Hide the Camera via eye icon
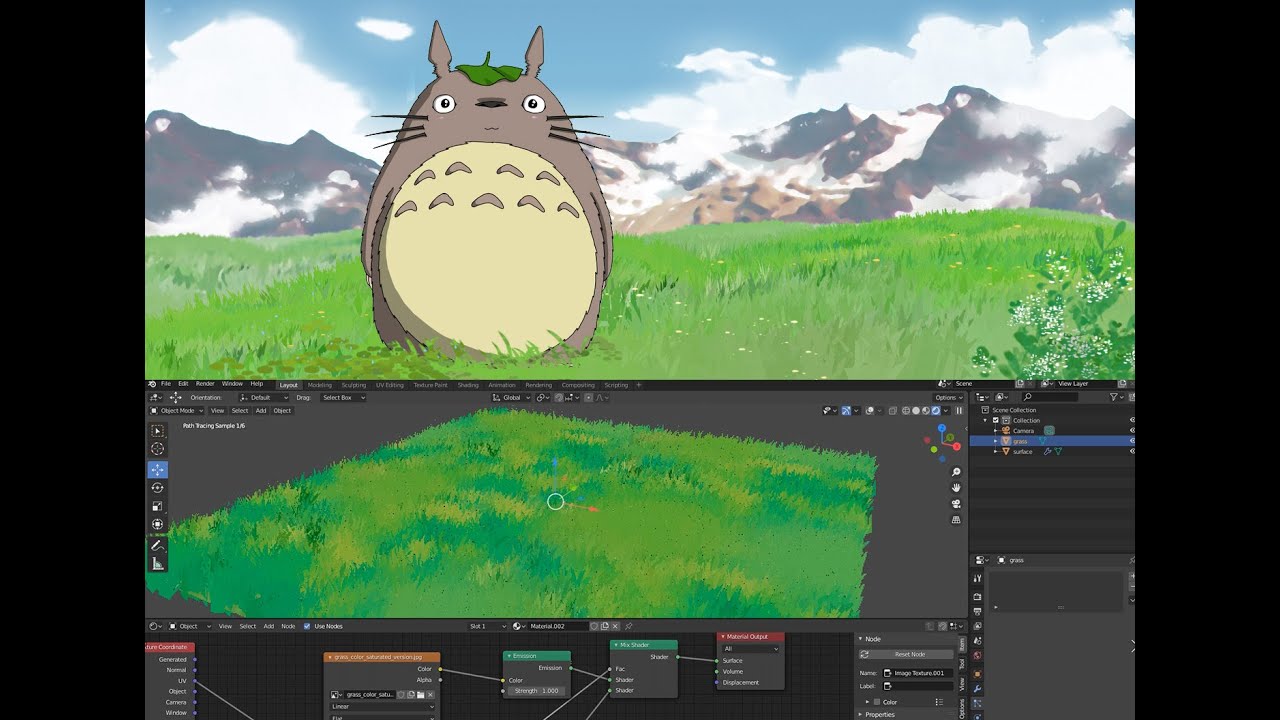This screenshot has height=720, width=1280. pyautogui.click(x=1132, y=431)
